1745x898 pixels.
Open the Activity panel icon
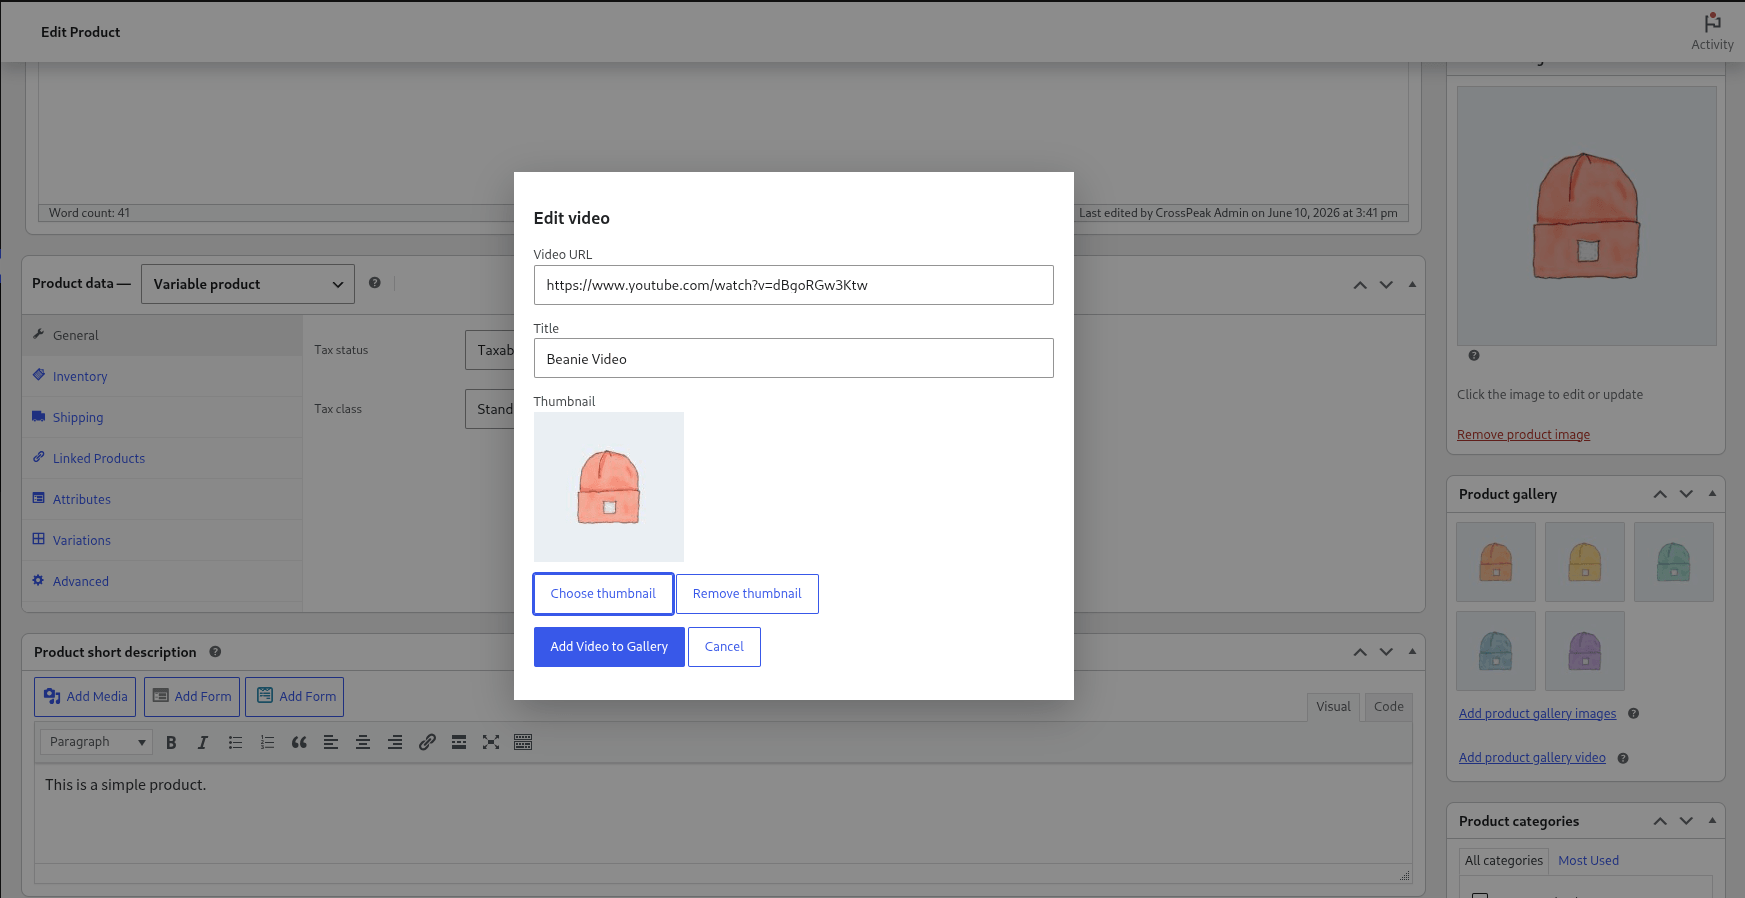click(1712, 23)
